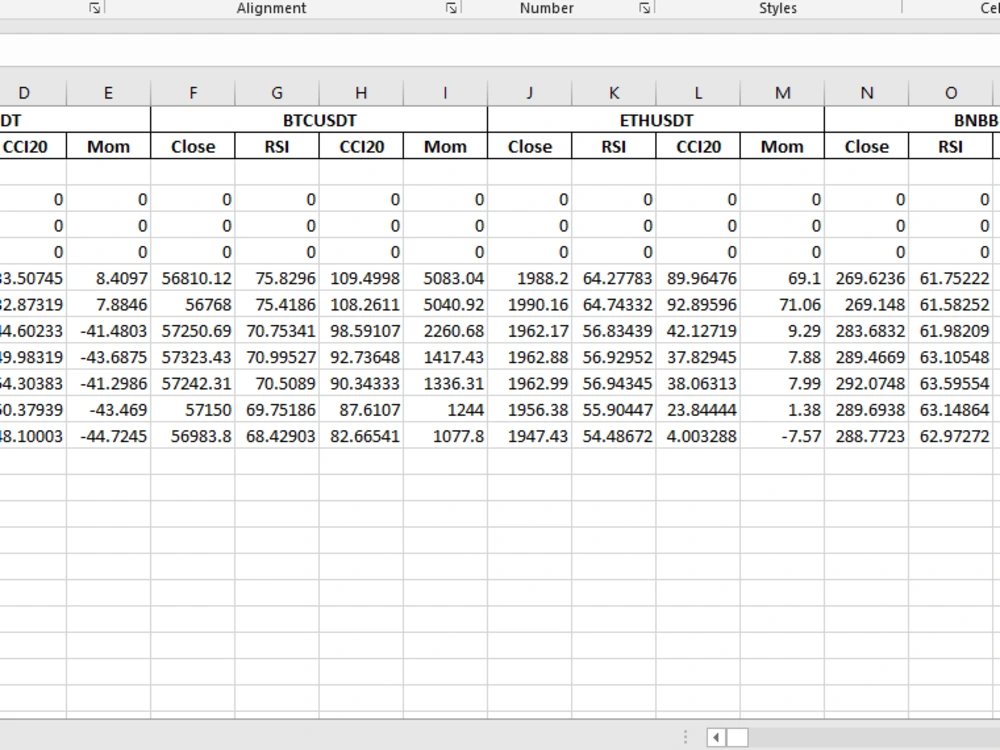
Task: Click the horizontal scrollbar thumb
Action: pos(737,737)
